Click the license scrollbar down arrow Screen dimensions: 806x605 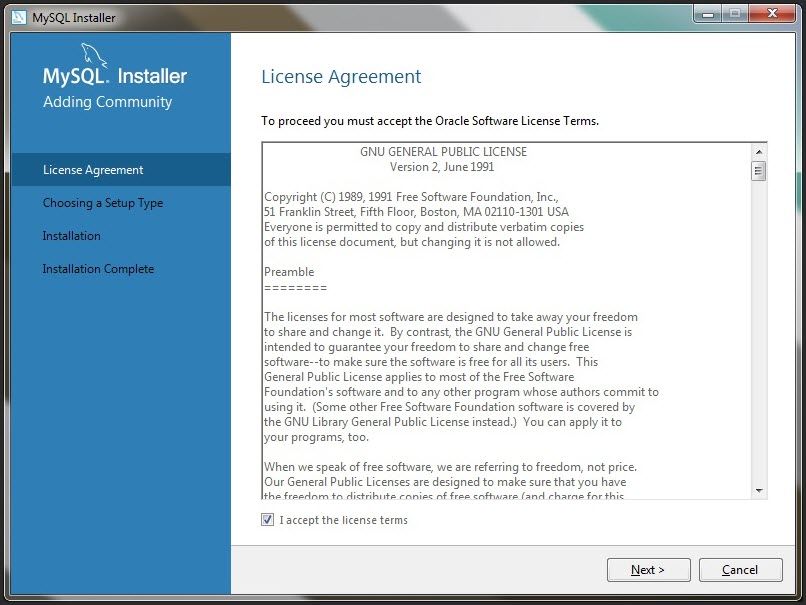[x=759, y=491]
